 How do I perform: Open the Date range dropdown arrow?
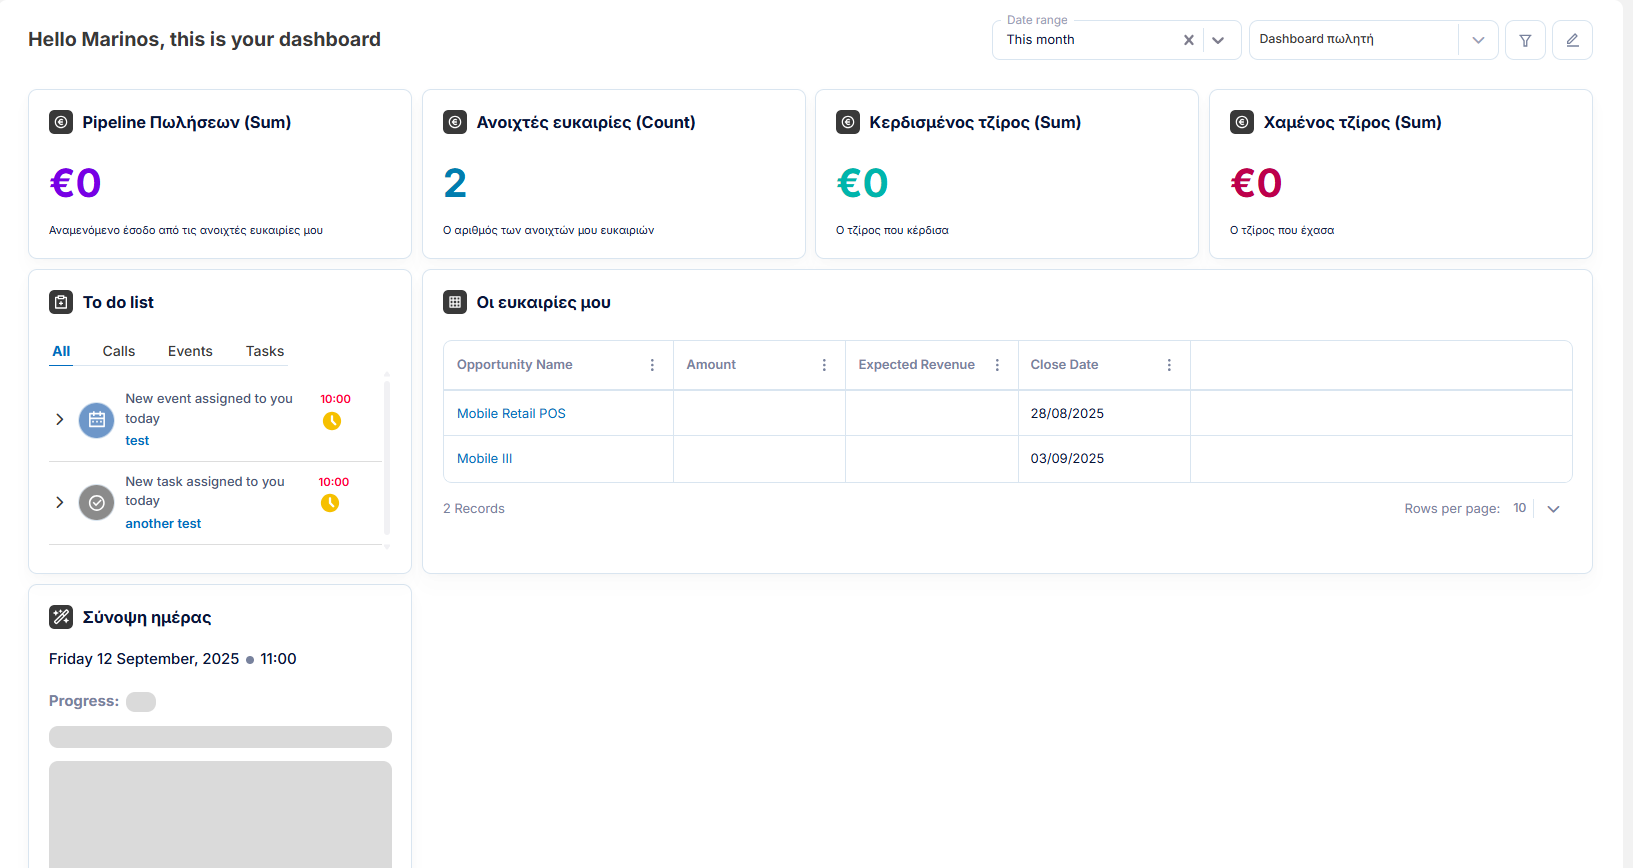click(1218, 40)
